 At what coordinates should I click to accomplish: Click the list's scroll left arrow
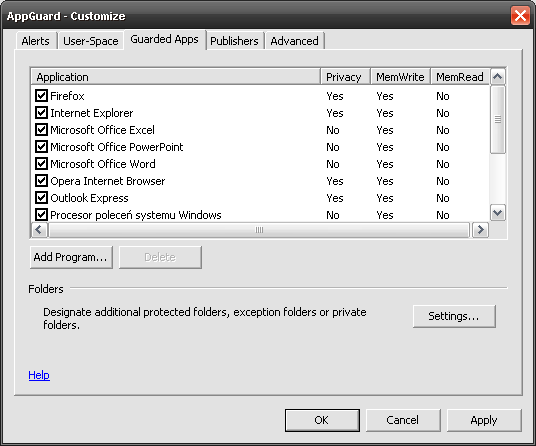pos(39,230)
